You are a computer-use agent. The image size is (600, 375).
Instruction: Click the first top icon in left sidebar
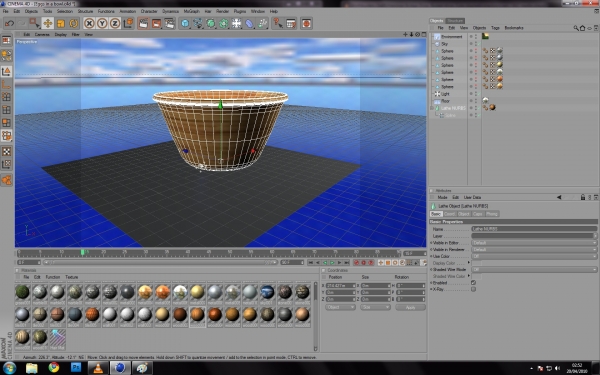[x=7, y=40]
